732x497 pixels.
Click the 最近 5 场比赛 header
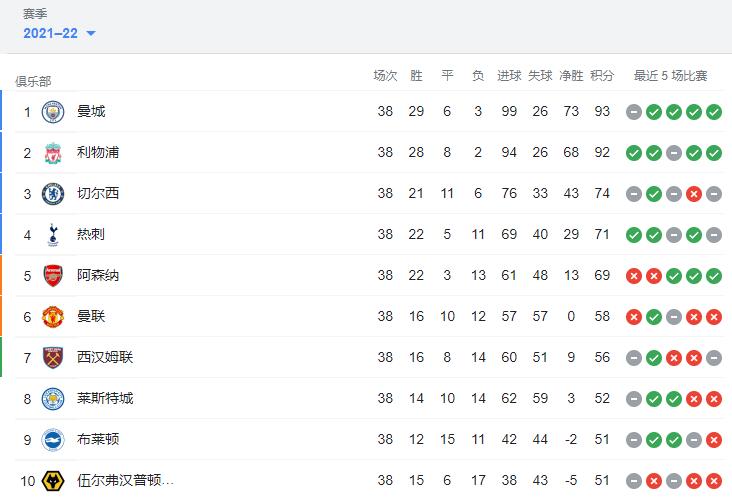point(670,76)
